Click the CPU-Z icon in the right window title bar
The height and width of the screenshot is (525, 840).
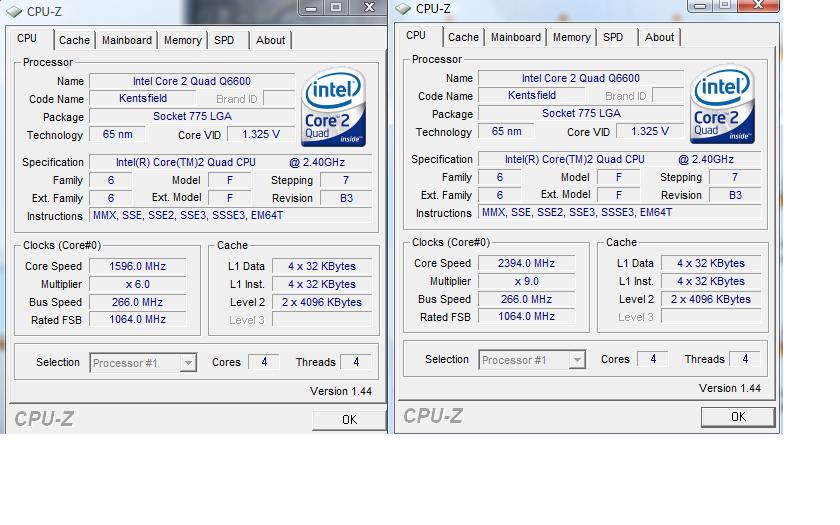click(x=404, y=9)
